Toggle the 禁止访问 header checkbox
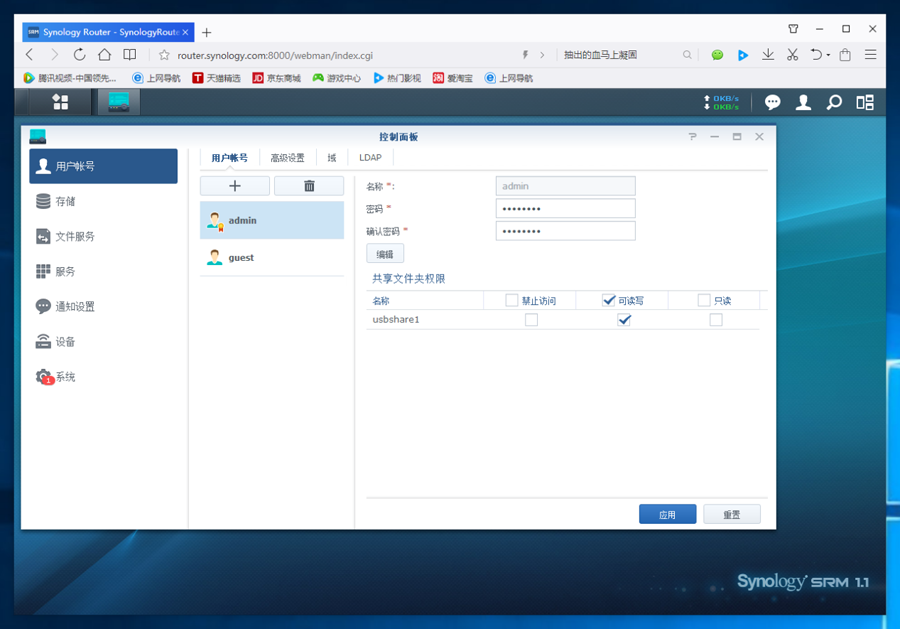Viewport: 900px width, 629px height. click(x=512, y=300)
